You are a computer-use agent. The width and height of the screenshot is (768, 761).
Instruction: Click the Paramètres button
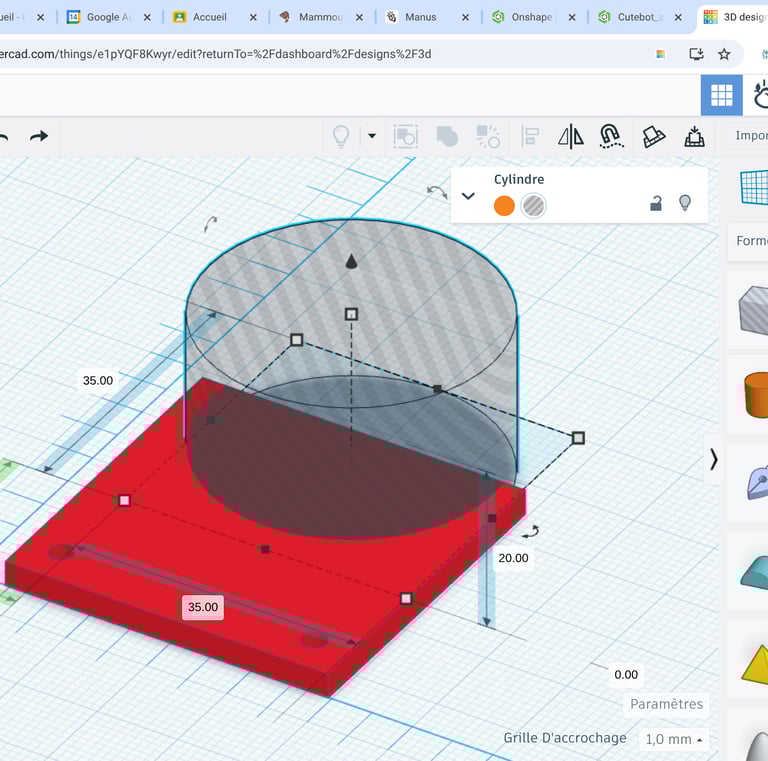click(x=666, y=704)
